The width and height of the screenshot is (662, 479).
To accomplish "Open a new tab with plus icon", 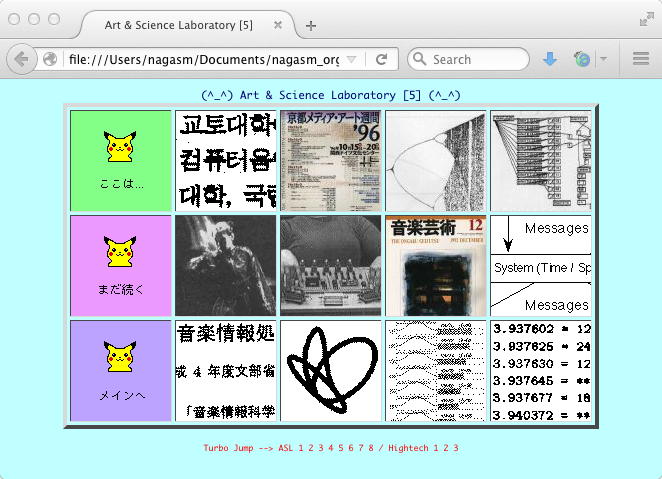I will click(x=311, y=26).
